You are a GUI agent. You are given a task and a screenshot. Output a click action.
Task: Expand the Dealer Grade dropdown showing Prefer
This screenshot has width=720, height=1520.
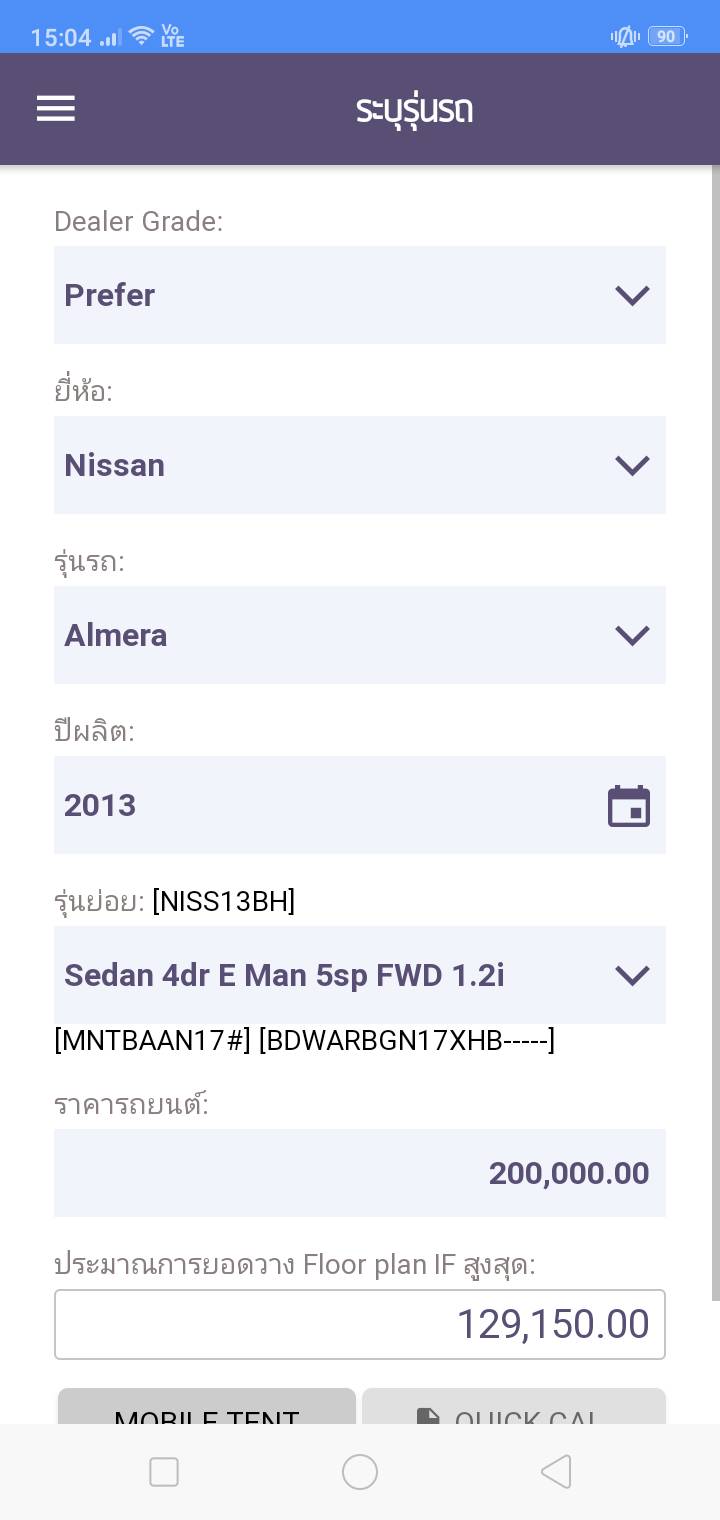(359, 295)
